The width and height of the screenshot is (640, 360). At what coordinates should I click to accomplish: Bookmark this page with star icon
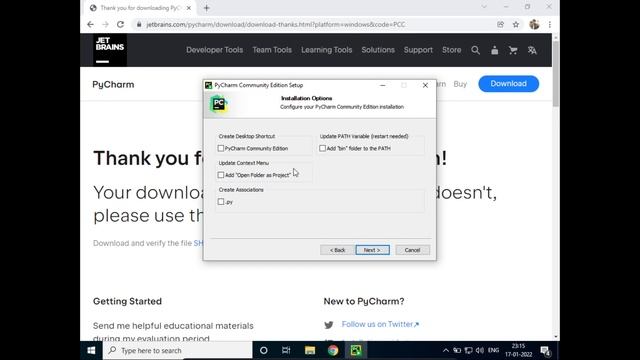[516, 24]
